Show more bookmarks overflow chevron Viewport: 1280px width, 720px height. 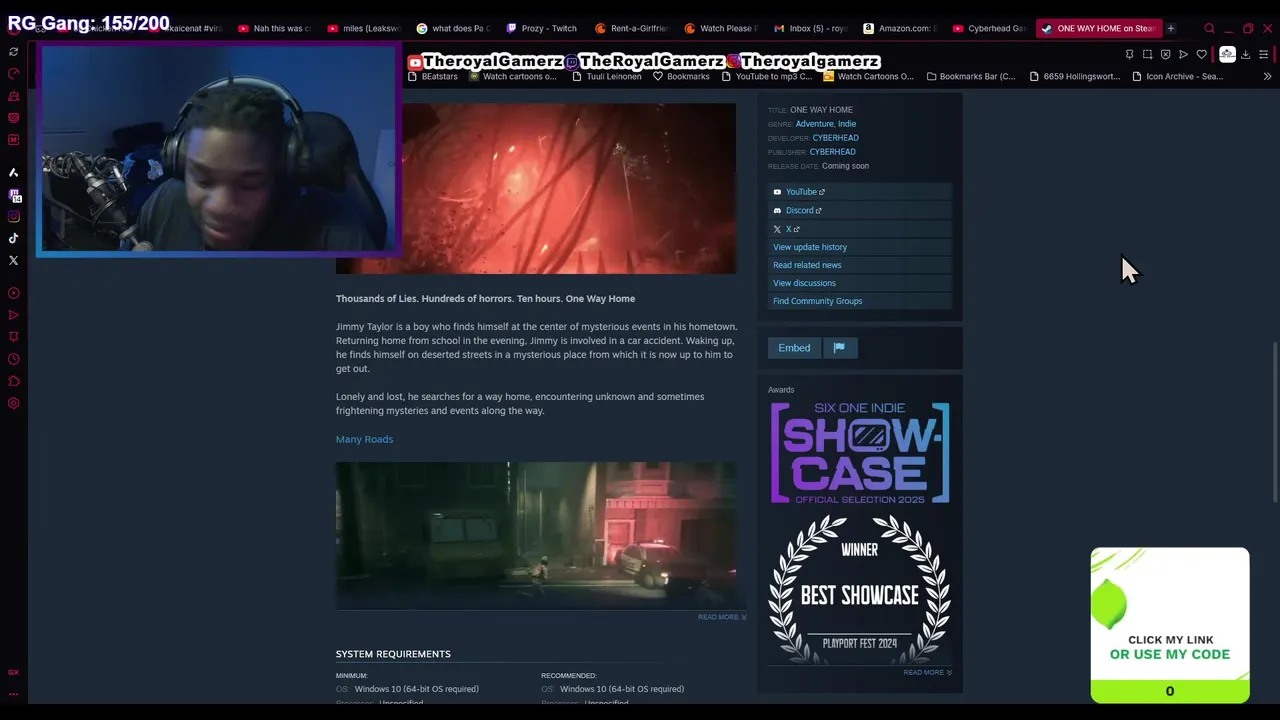point(1267,76)
